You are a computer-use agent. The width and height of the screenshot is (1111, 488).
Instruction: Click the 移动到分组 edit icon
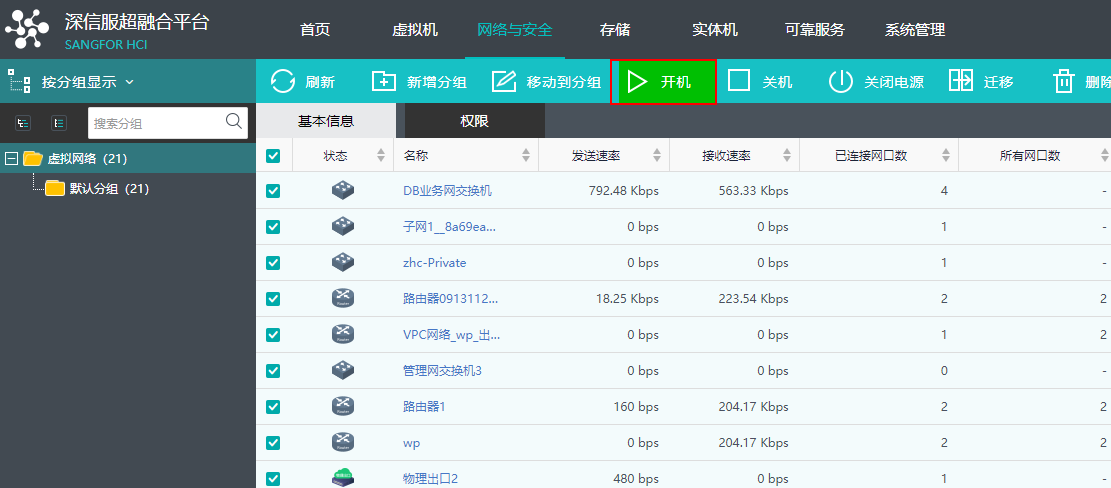coord(504,81)
